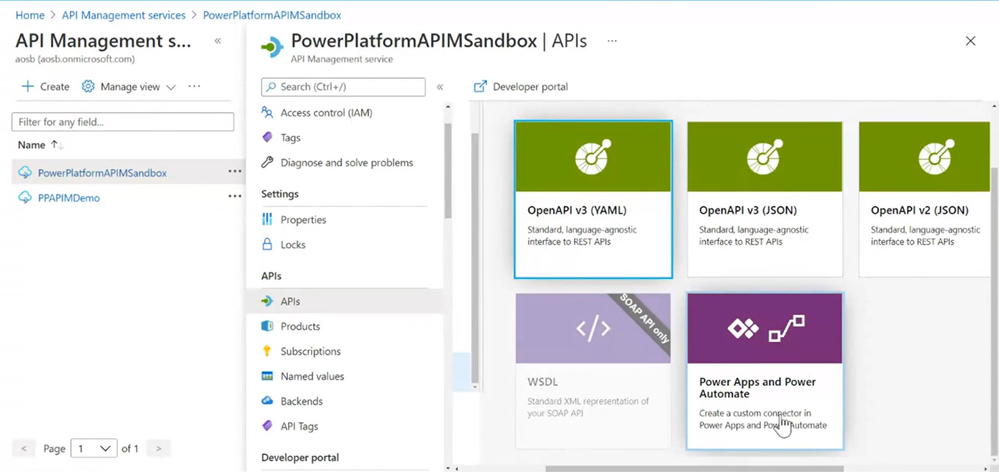Open PowerPlatformAPIMSandbox breadcrumb link
Screen dimensions: 999x472
(x=271, y=15)
